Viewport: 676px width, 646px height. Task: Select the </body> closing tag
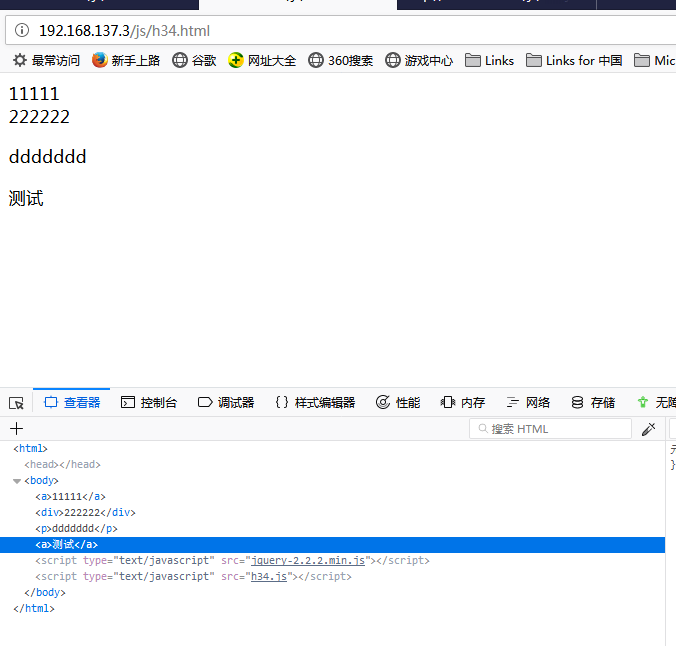45,592
